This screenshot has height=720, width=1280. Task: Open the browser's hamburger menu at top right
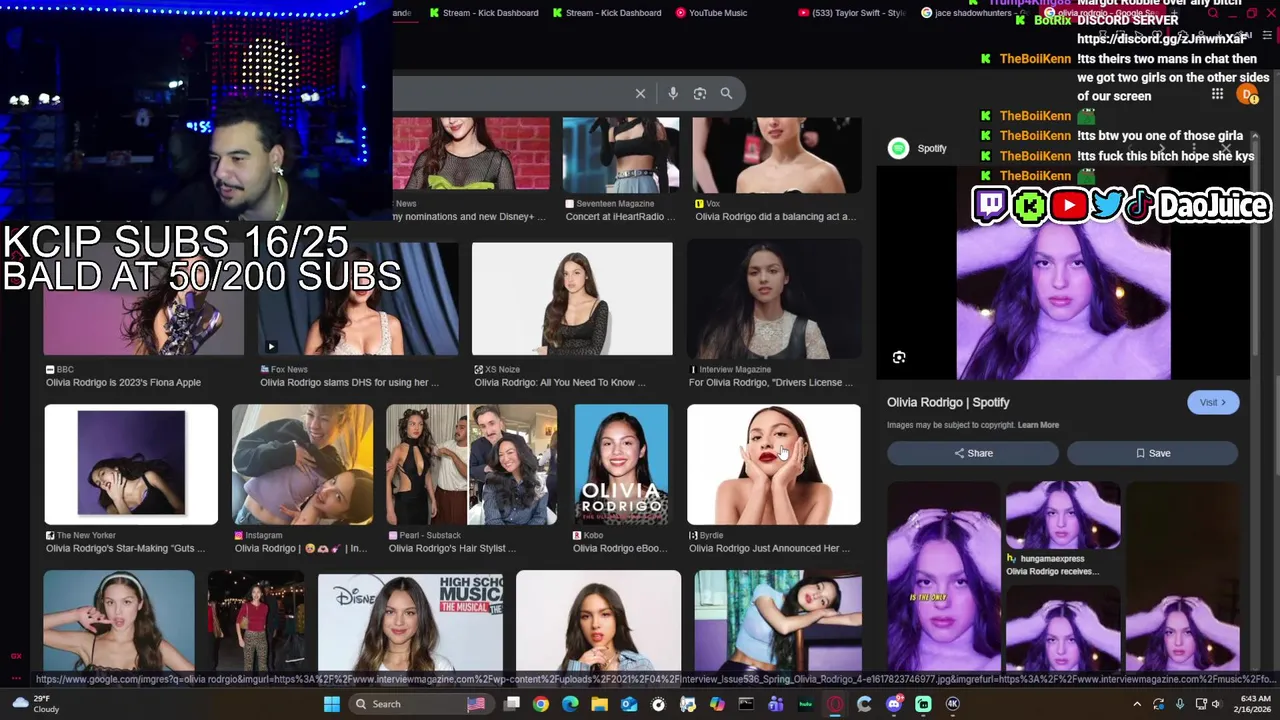coord(1267,35)
